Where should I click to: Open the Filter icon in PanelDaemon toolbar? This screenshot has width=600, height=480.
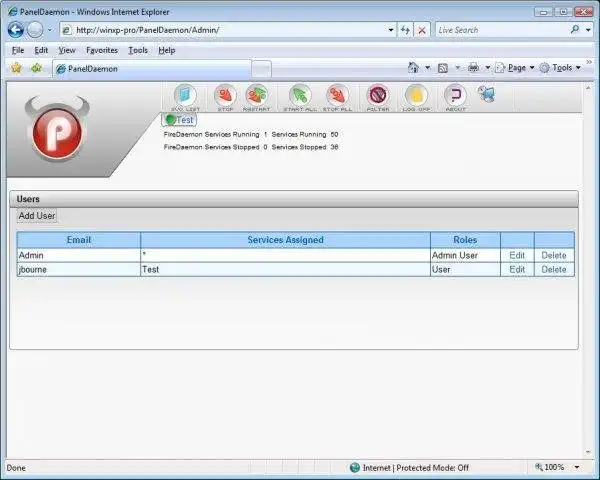click(x=378, y=98)
